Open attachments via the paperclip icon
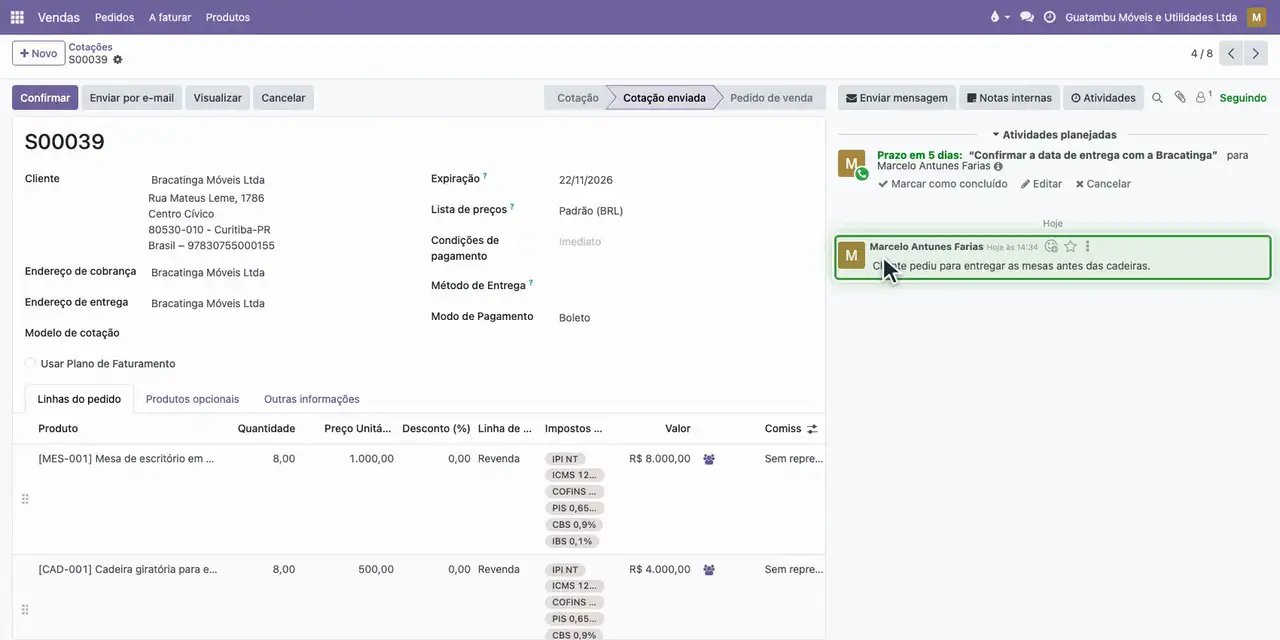The height and width of the screenshot is (640, 1280). pos(1180,98)
